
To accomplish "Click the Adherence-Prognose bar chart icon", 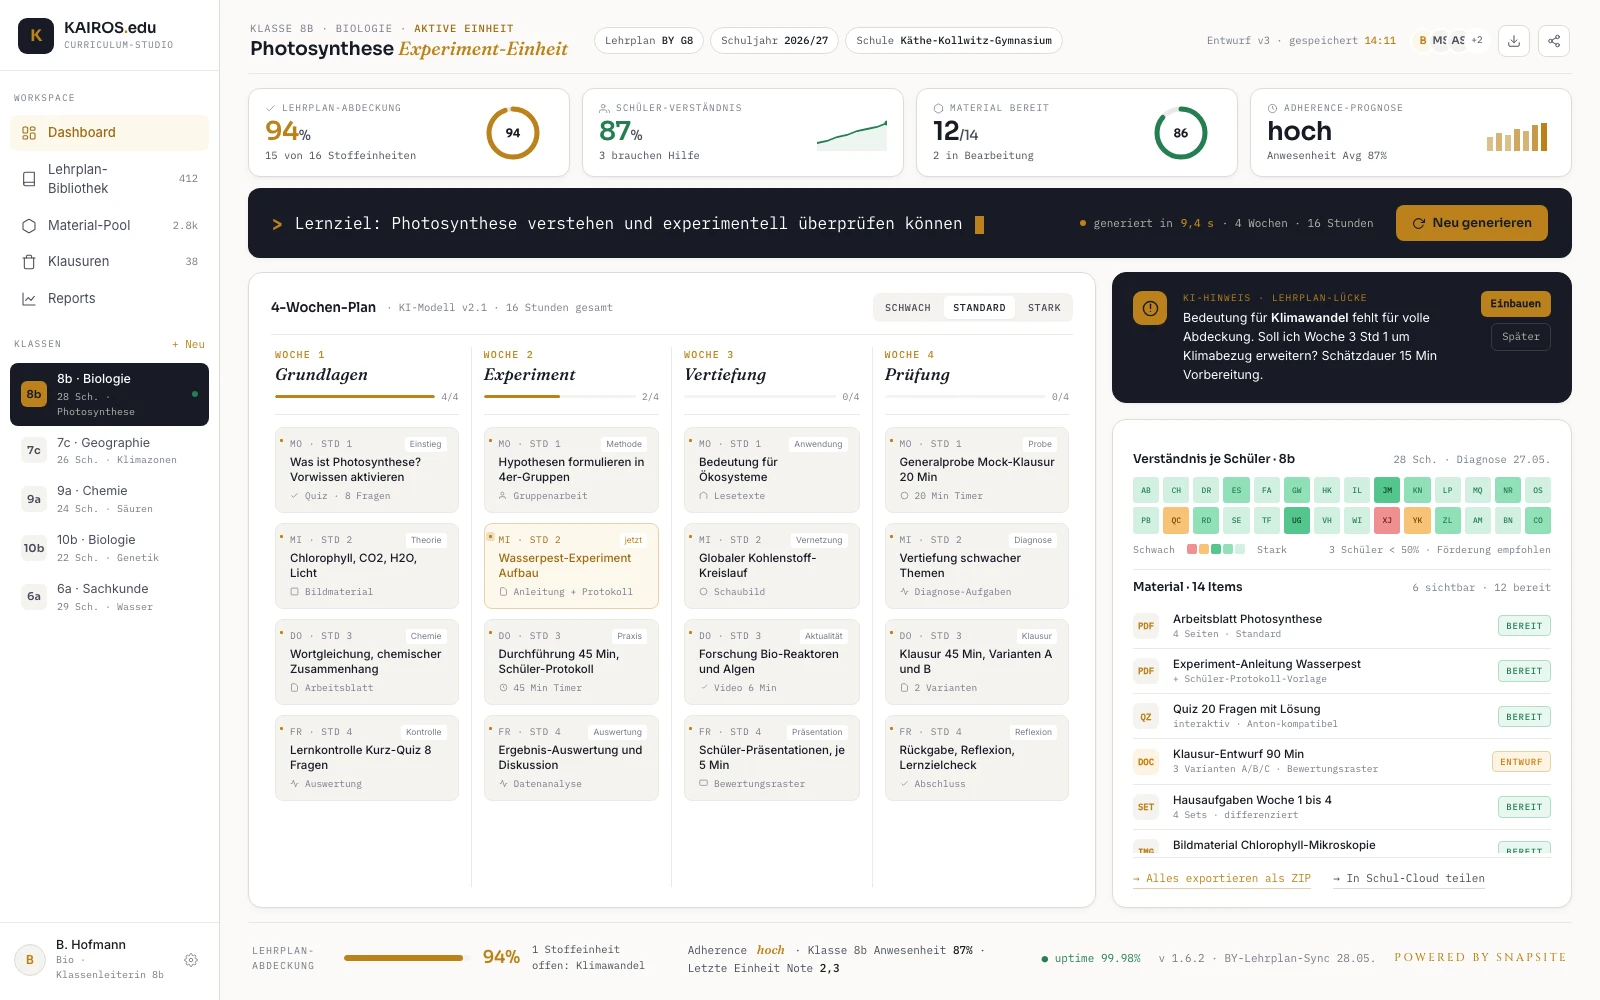I will (x=1517, y=137).
